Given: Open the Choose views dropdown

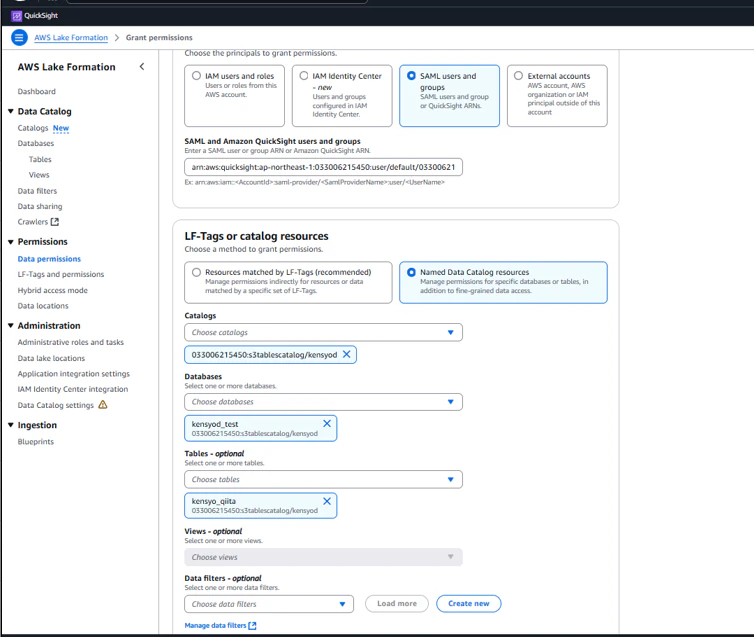Looking at the screenshot, I should coord(323,557).
